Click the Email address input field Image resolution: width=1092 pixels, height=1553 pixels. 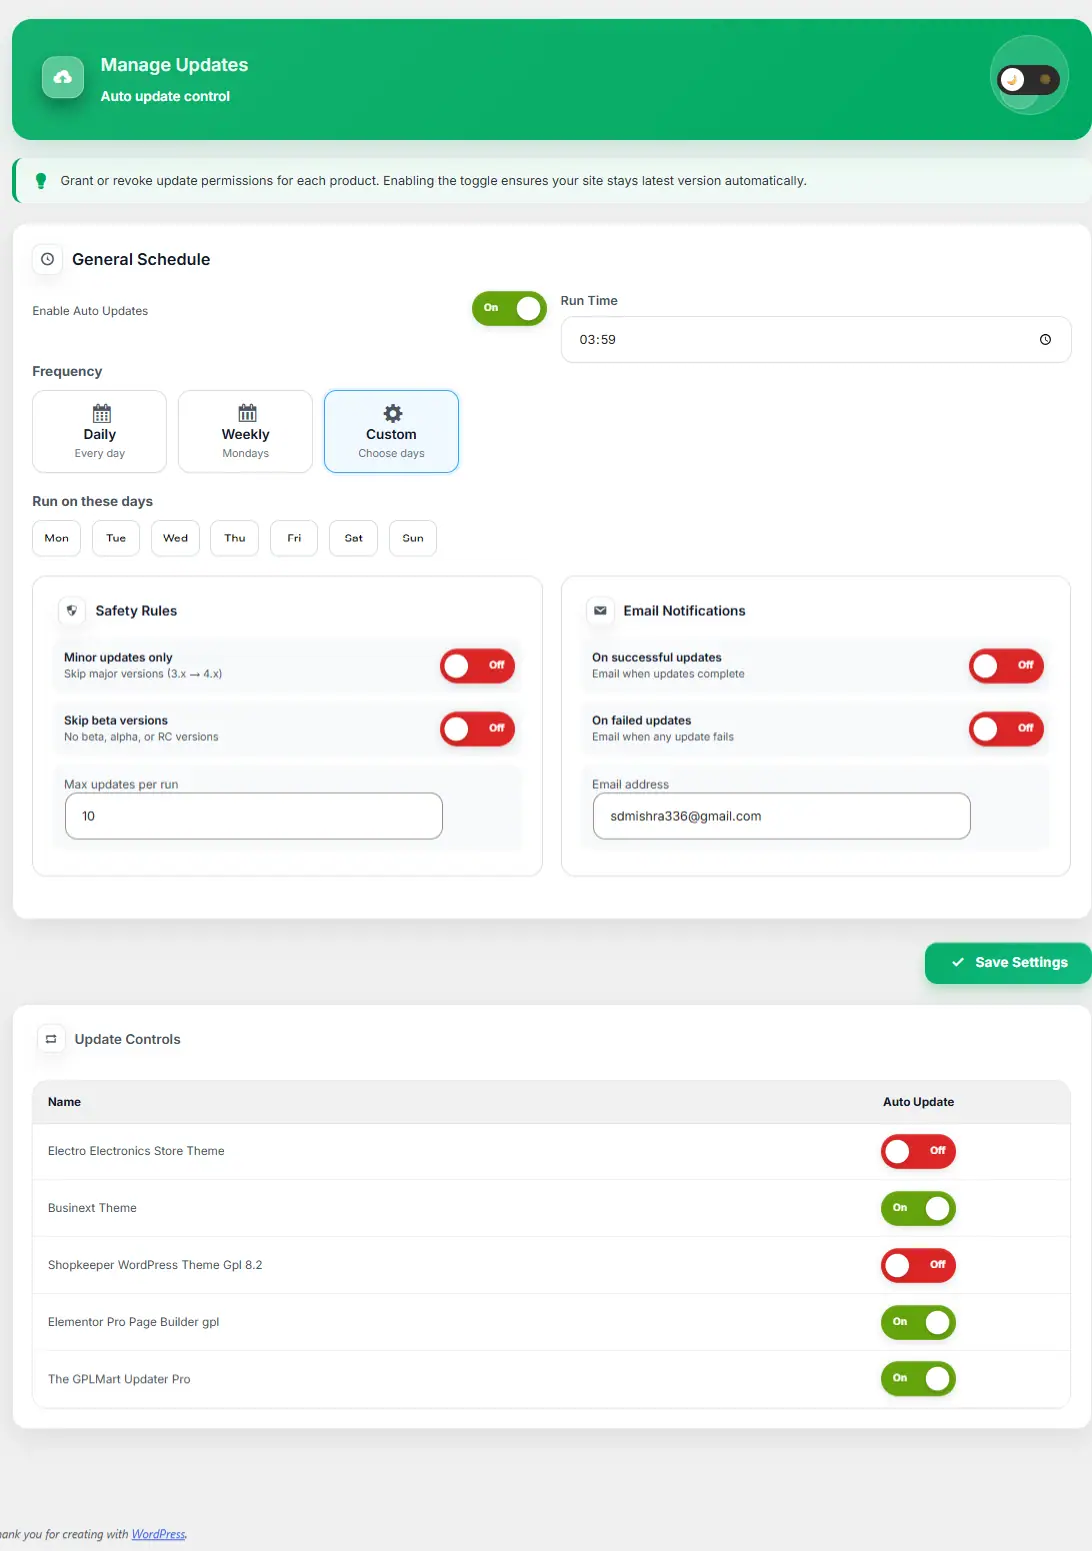(x=782, y=816)
